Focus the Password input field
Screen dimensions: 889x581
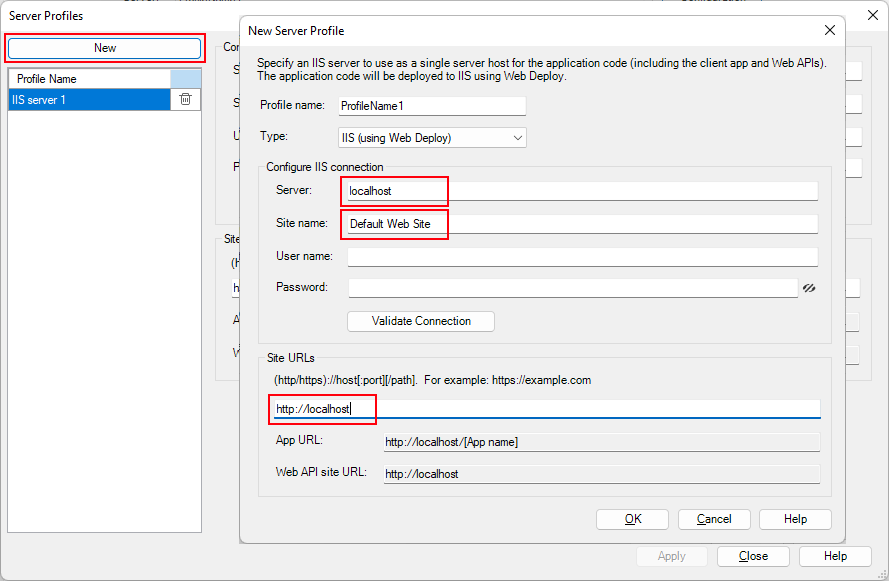(572, 288)
